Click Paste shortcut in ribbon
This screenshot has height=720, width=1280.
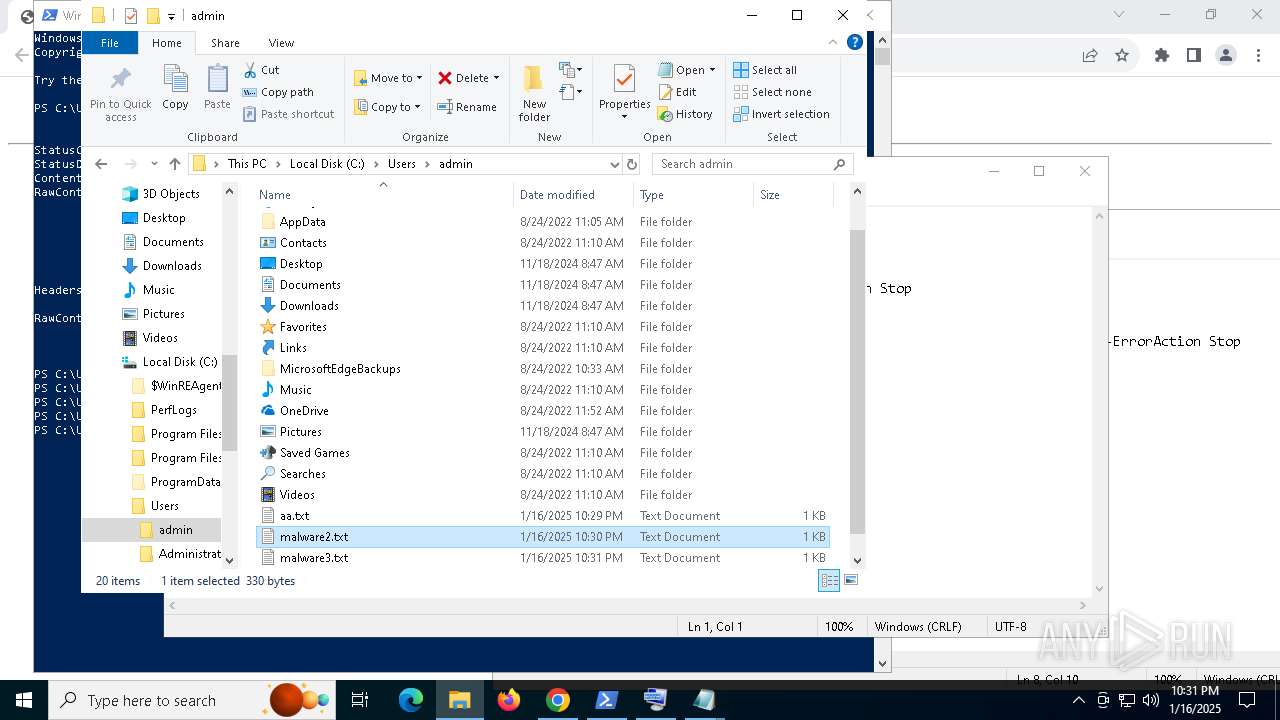(x=289, y=114)
